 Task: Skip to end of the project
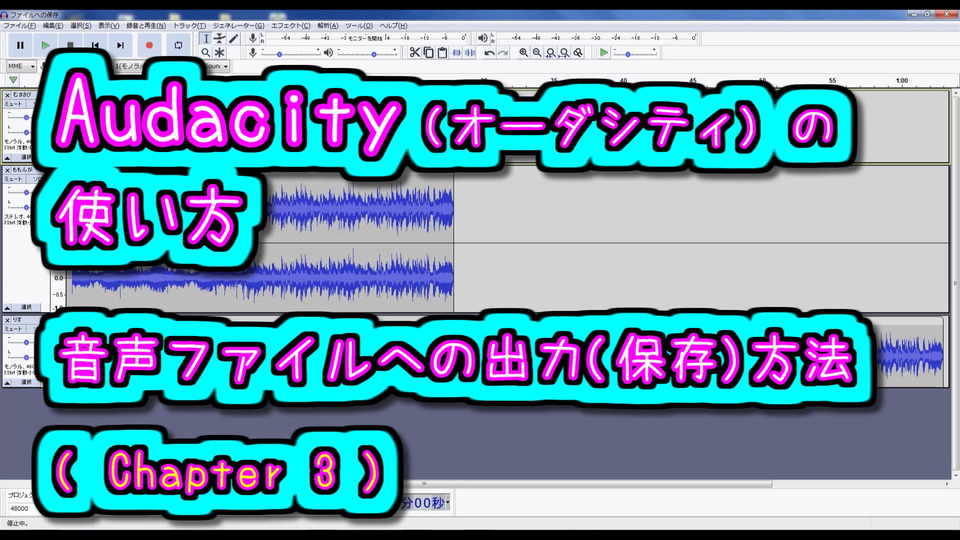[121, 45]
